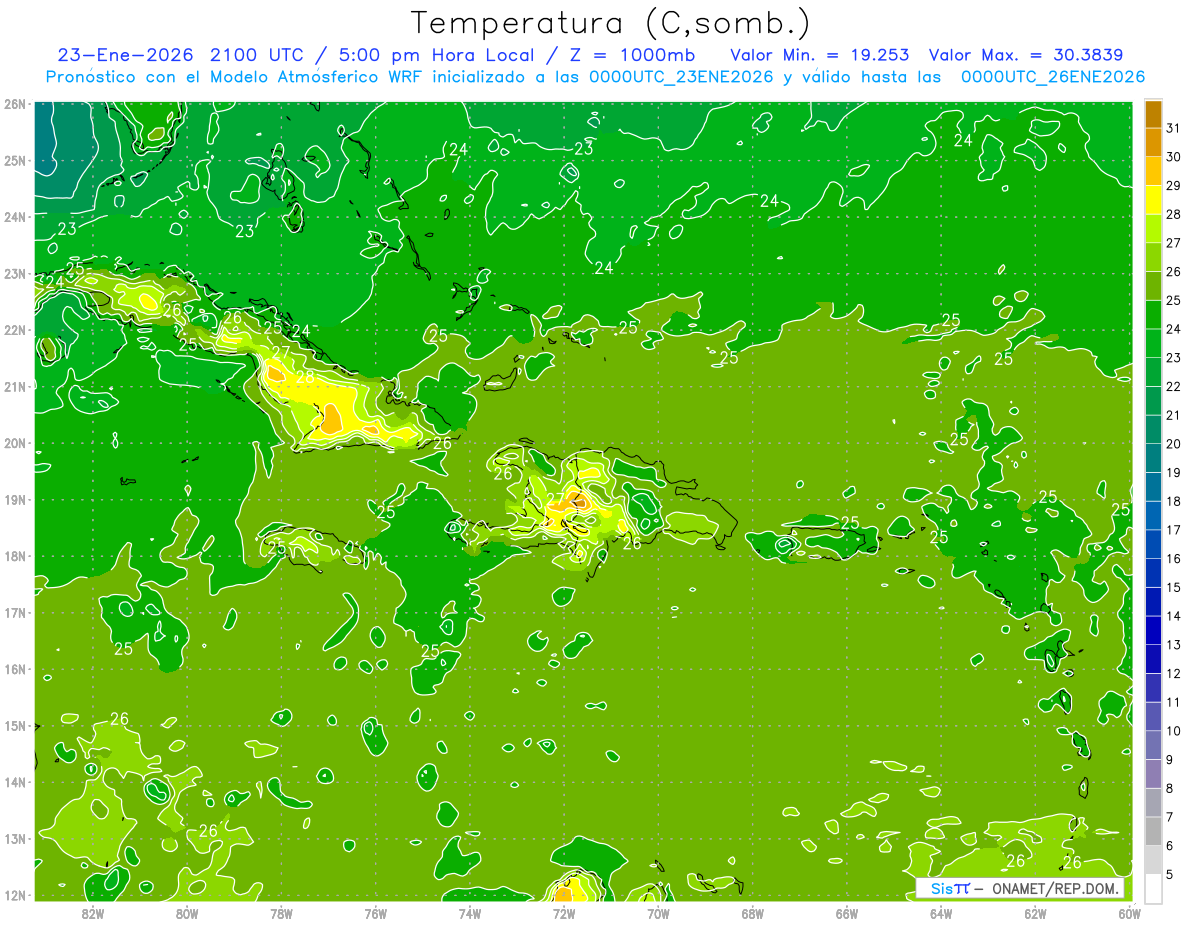
Task: Click the color scale label 11
Action: [x=1173, y=702]
